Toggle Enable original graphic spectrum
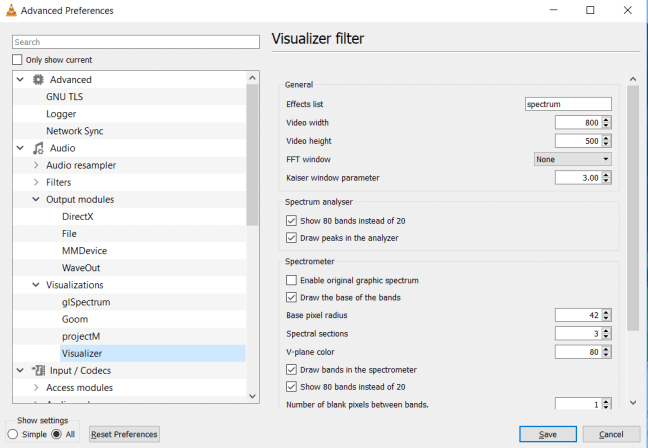 [292, 280]
